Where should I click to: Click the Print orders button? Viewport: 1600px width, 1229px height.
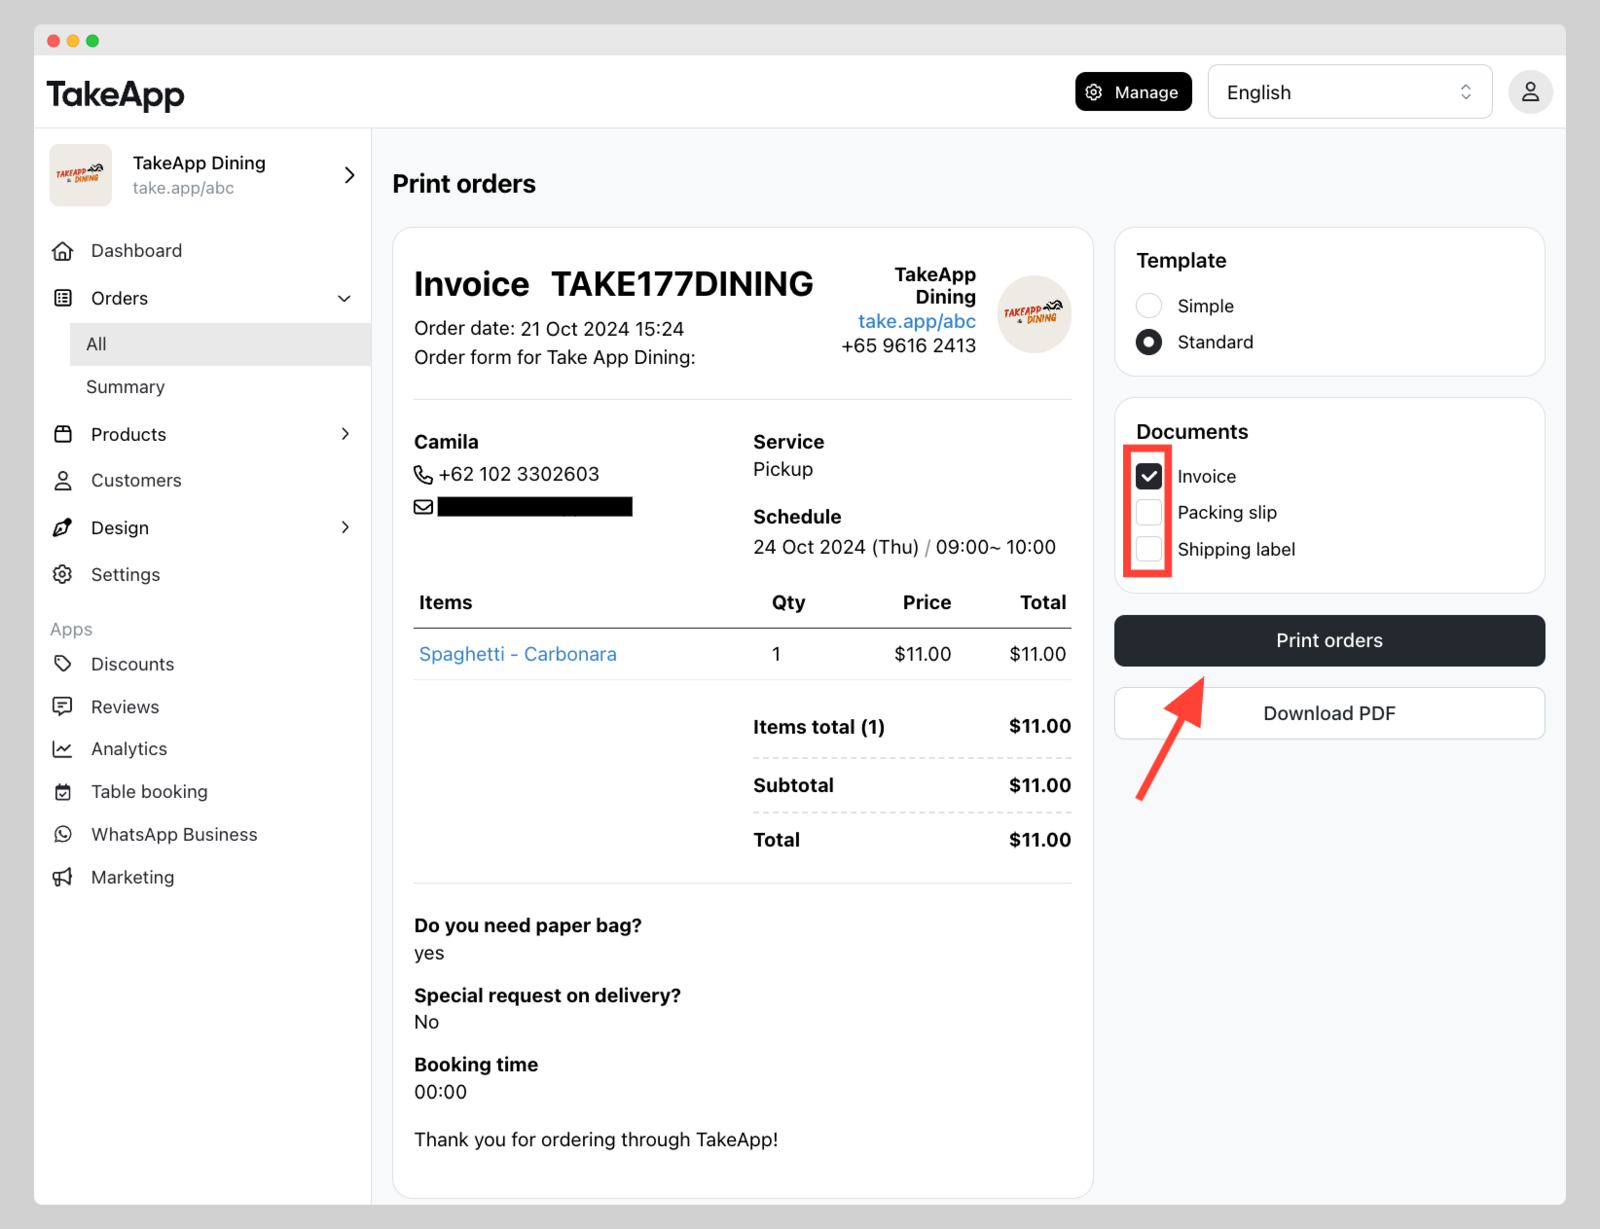[1329, 641]
